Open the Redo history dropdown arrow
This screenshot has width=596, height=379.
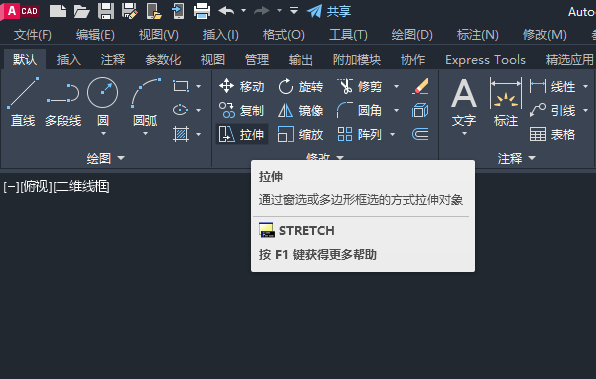pyautogui.click(x=279, y=11)
